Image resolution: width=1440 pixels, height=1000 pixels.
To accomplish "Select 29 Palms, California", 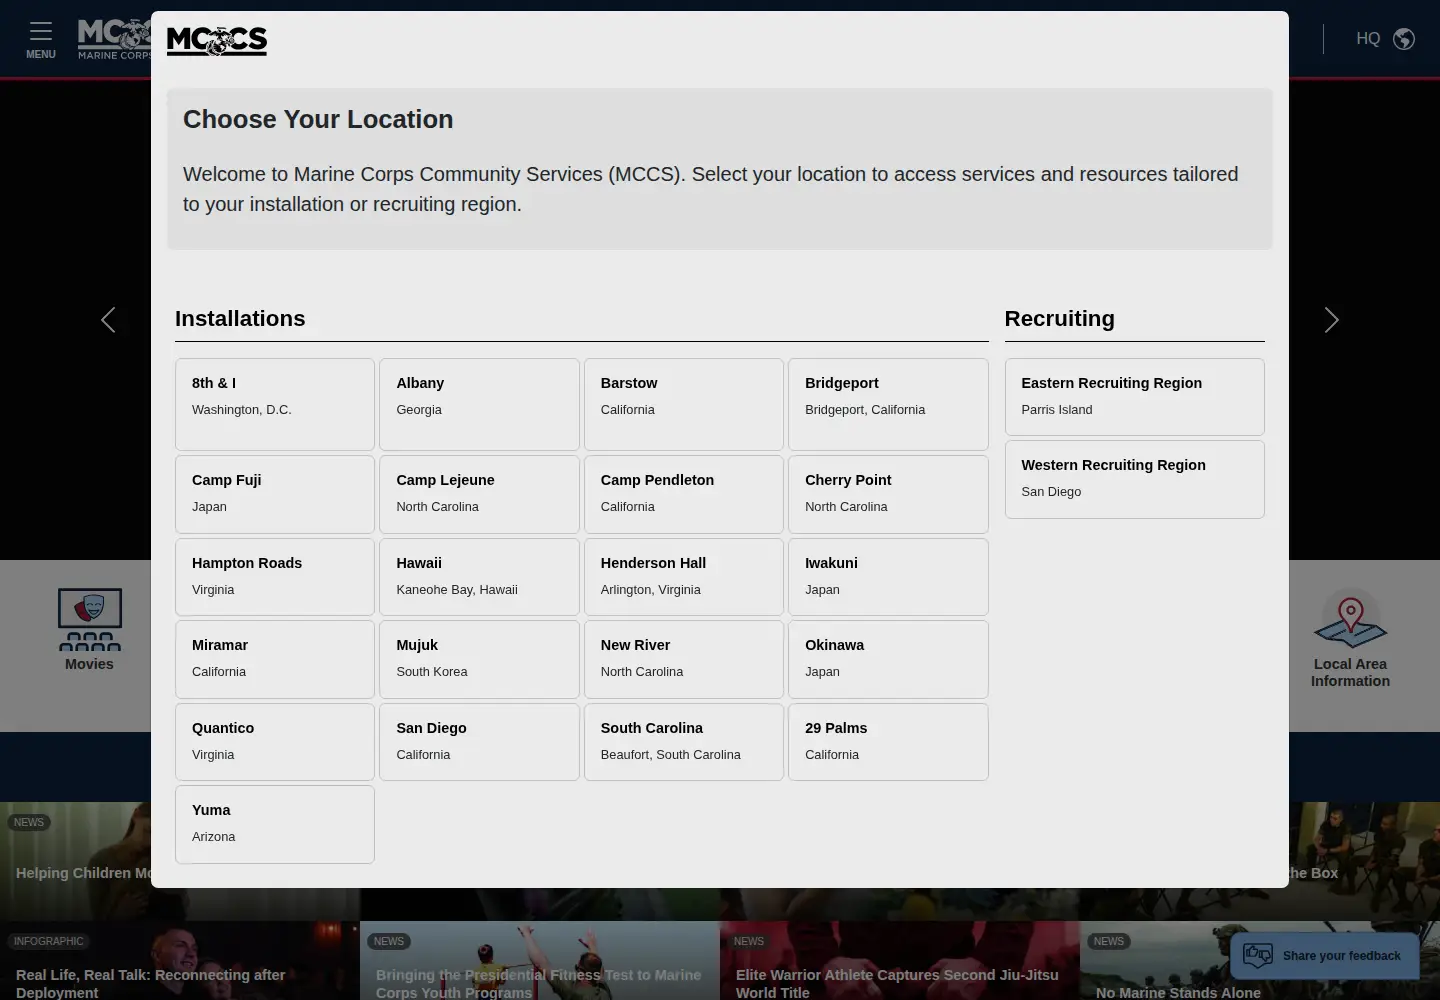I will pyautogui.click(x=888, y=742).
